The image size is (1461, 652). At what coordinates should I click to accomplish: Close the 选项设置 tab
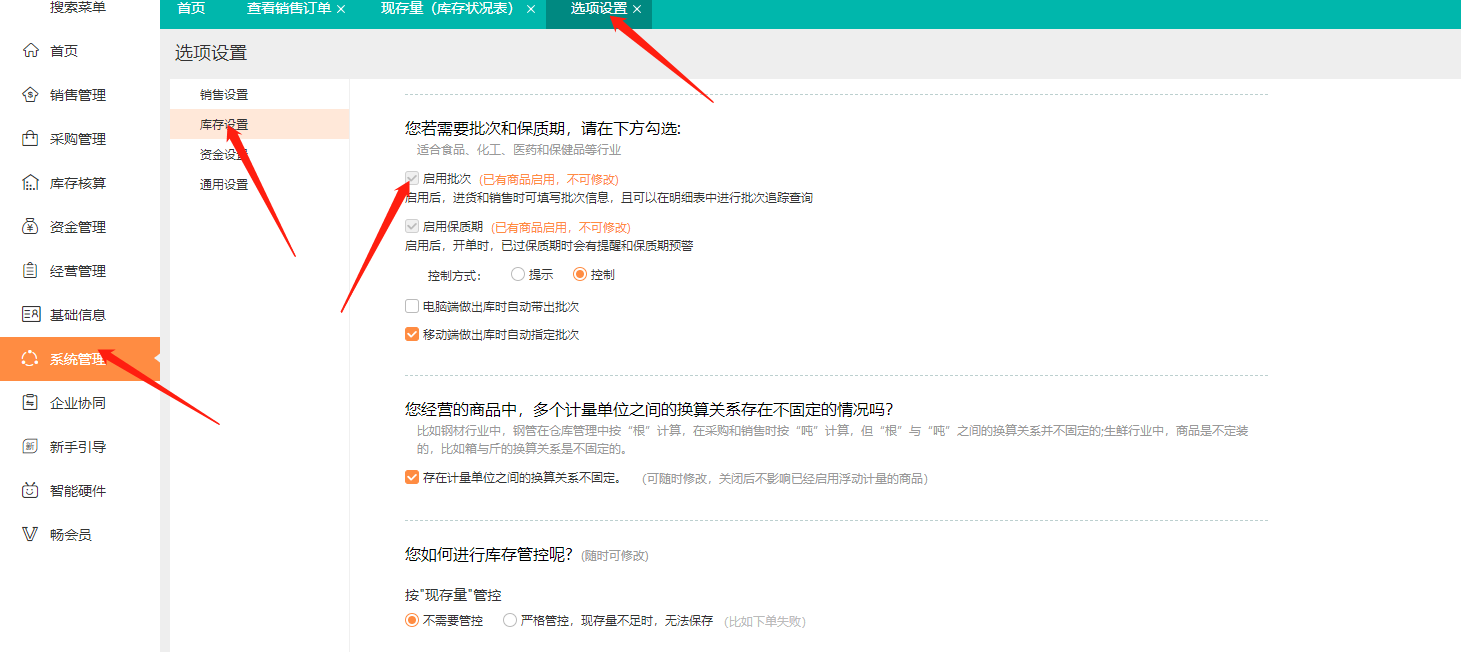(637, 9)
